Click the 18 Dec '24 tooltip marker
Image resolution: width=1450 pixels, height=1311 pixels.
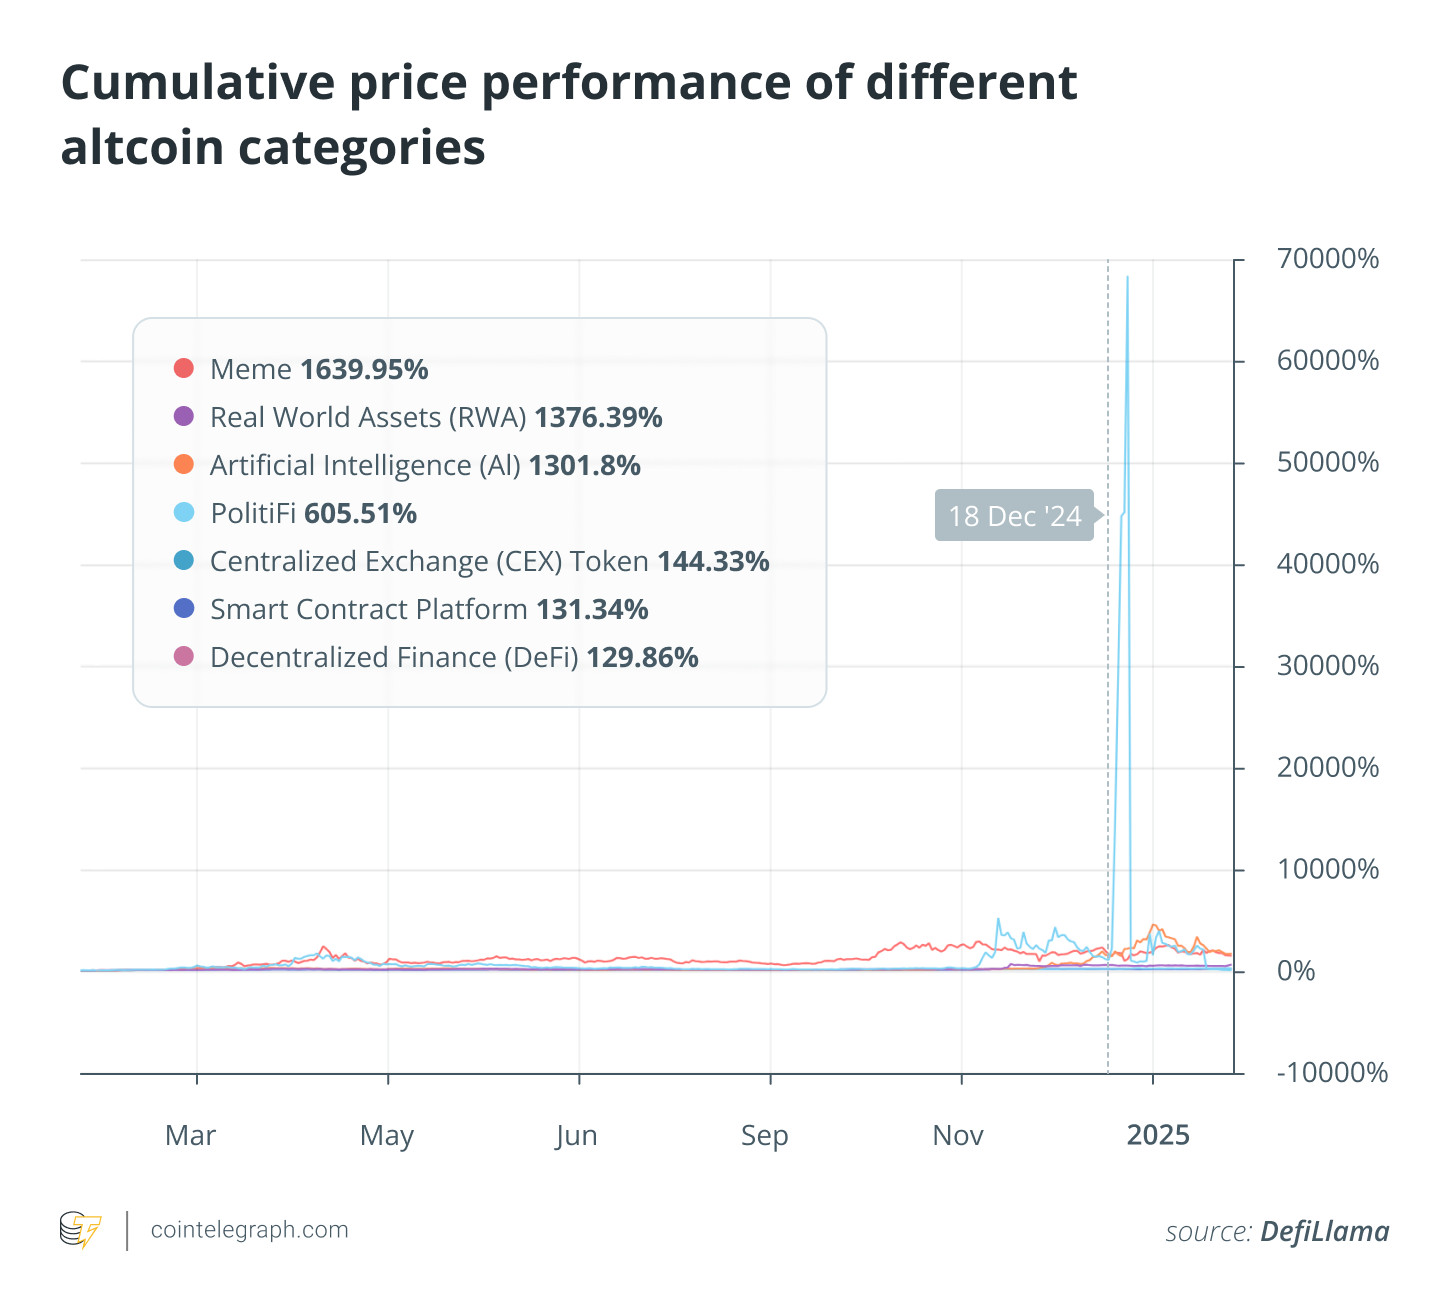point(1014,516)
